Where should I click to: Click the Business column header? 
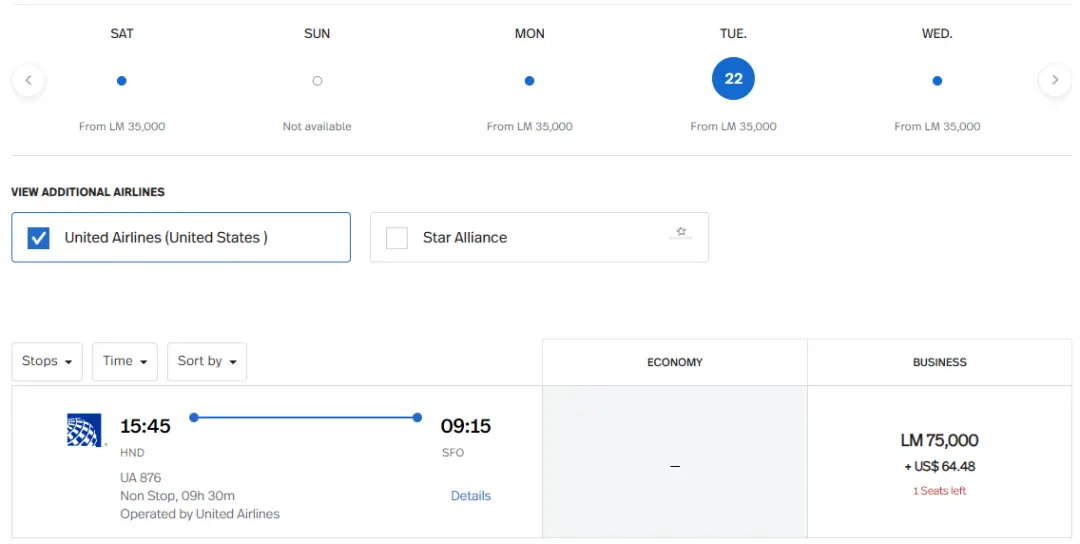point(939,362)
